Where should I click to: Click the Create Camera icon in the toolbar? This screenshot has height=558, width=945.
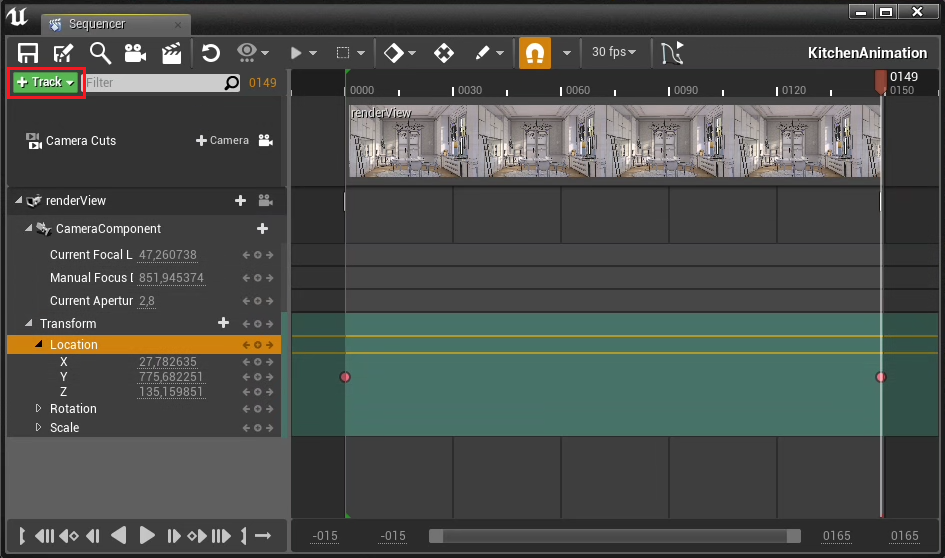pos(135,53)
